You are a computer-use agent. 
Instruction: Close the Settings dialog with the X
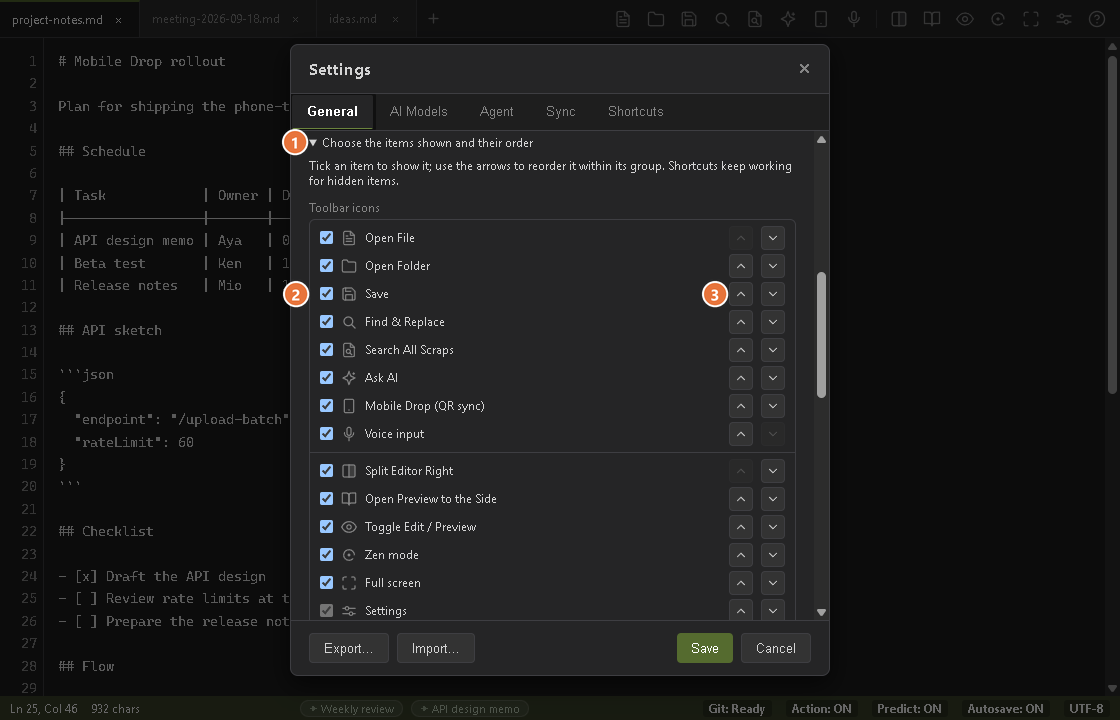tap(804, 69)
